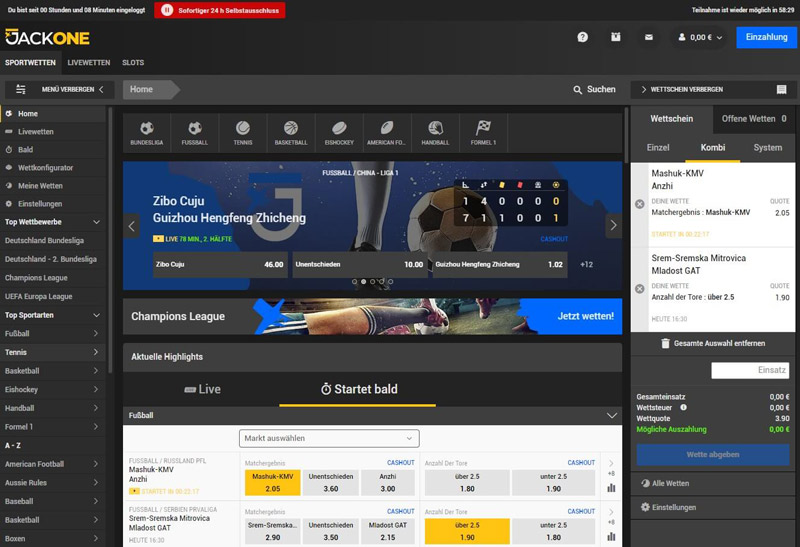The width and height of the screenshot is (800, 547).
Task: Open statistics chart icon for Mashuk-KMV match
Action: [x=611, y=488]
